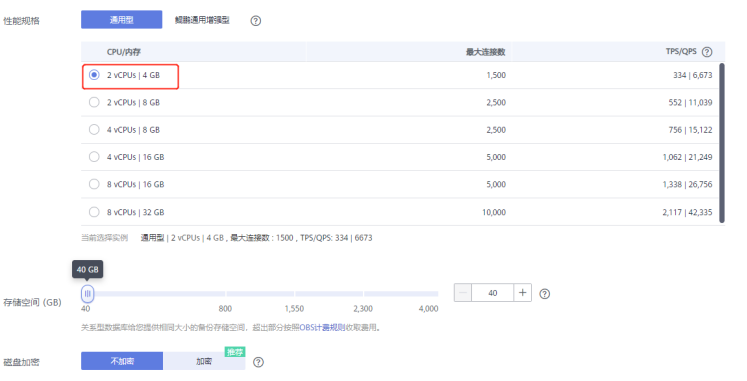Decrease storage with the minus button
This screenshot has height=381, width=747.
463,292
